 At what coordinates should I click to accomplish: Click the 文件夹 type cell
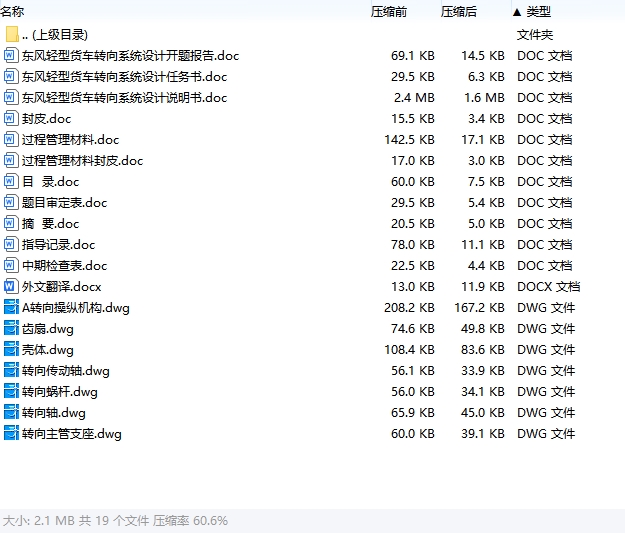pos(535,35)
